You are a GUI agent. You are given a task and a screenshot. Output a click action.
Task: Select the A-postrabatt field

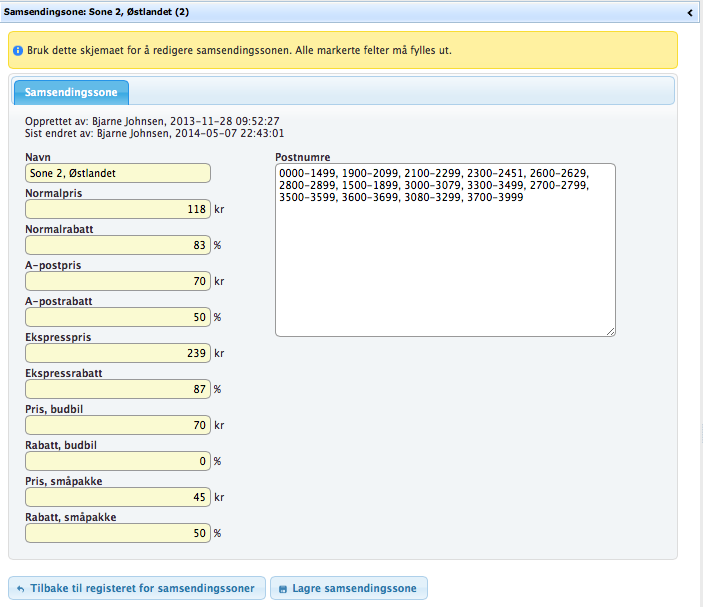click(x=118, y=317)
